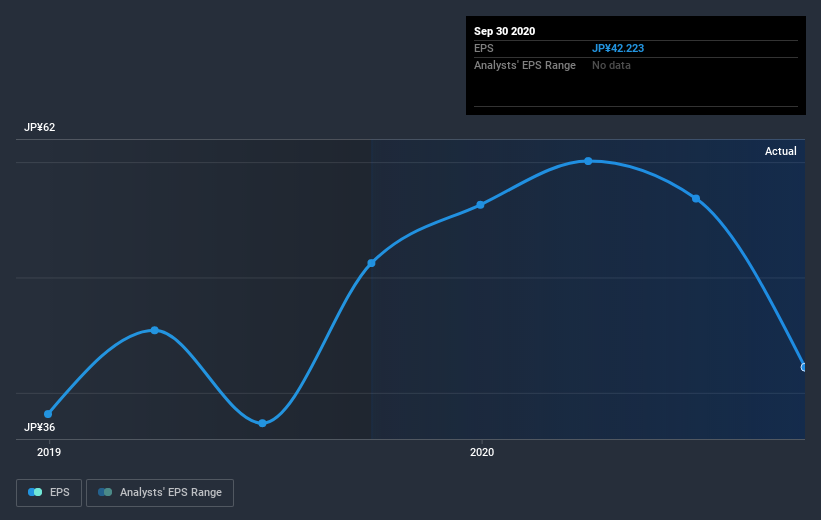Click the Actual region label
Image resolution: width=821 pixels, height=520 pixels.
tap(780, 151)
